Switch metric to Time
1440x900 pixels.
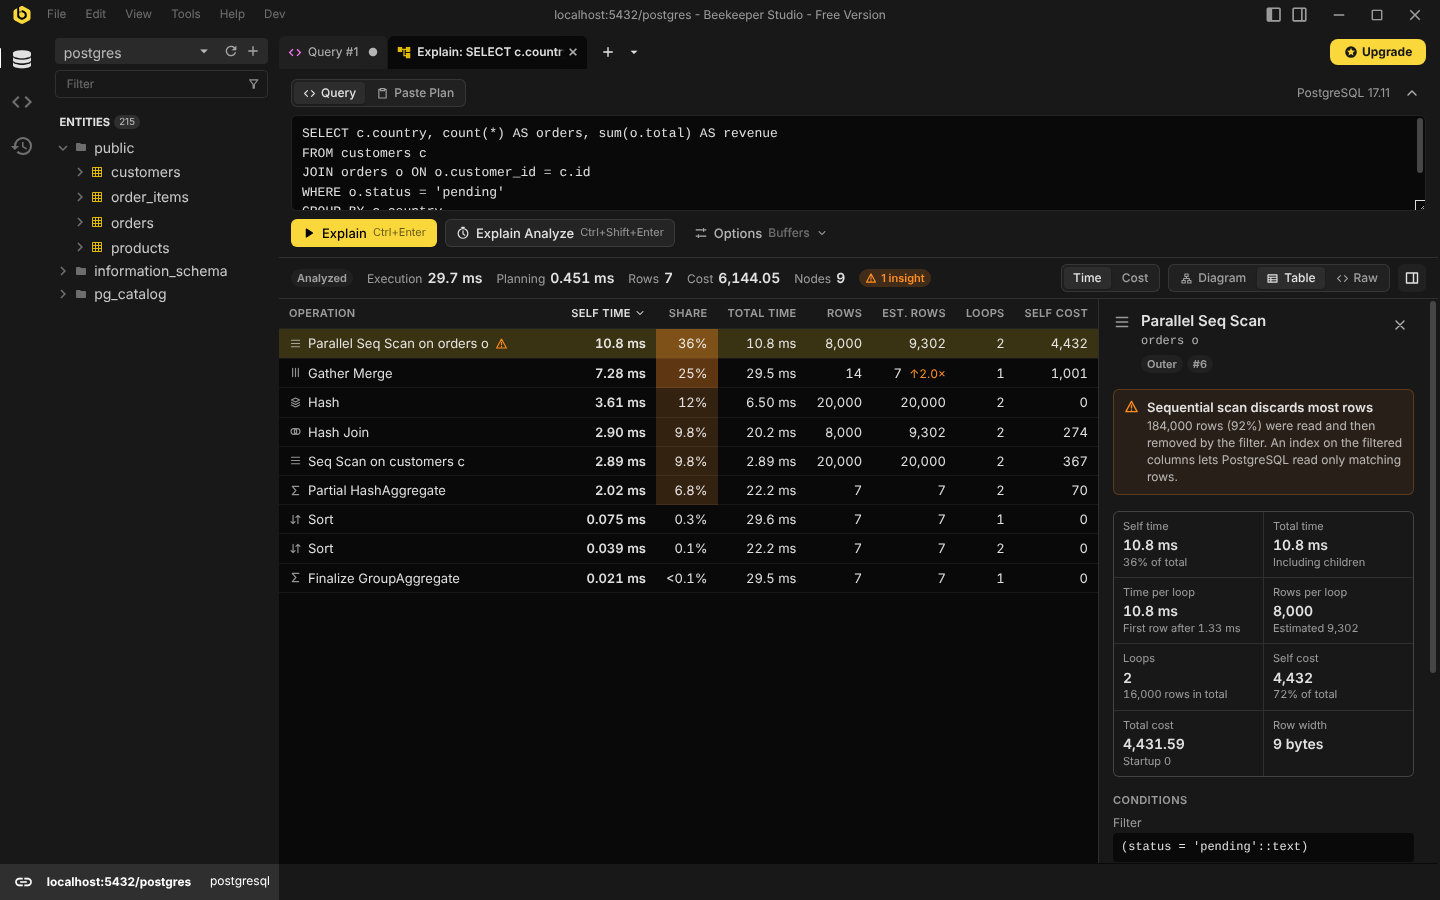[1087, 278]
